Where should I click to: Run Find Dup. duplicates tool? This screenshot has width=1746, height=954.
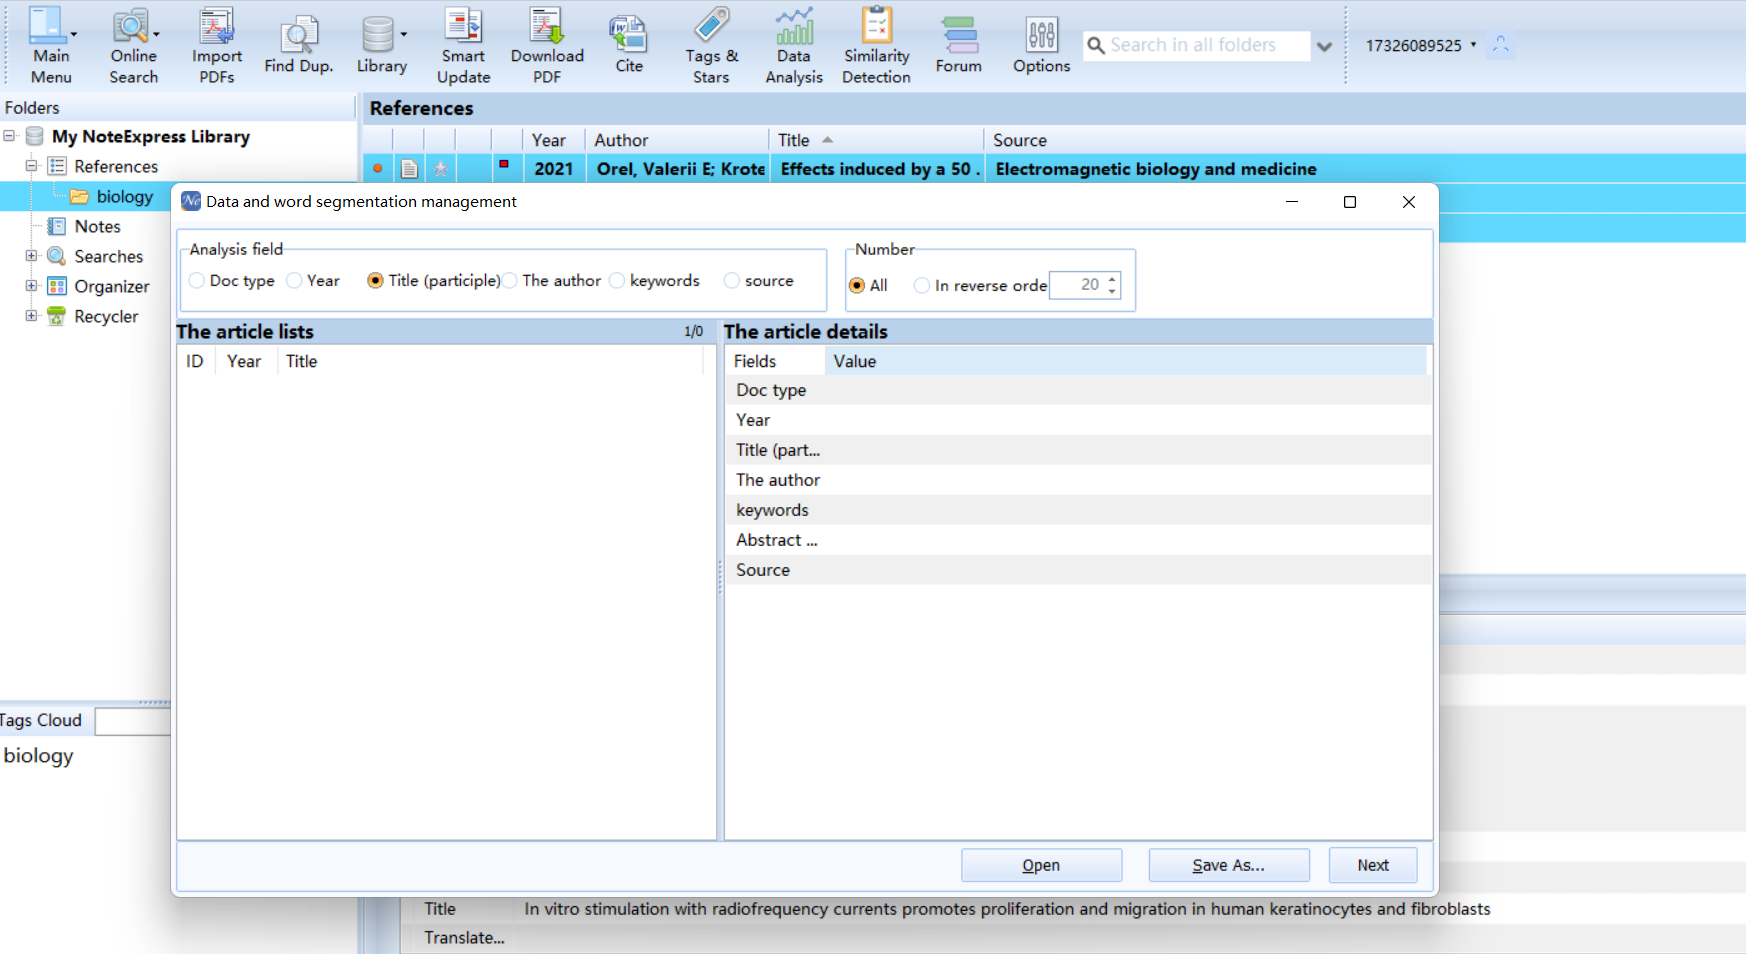pyautogui.click(x=298, y=44)
